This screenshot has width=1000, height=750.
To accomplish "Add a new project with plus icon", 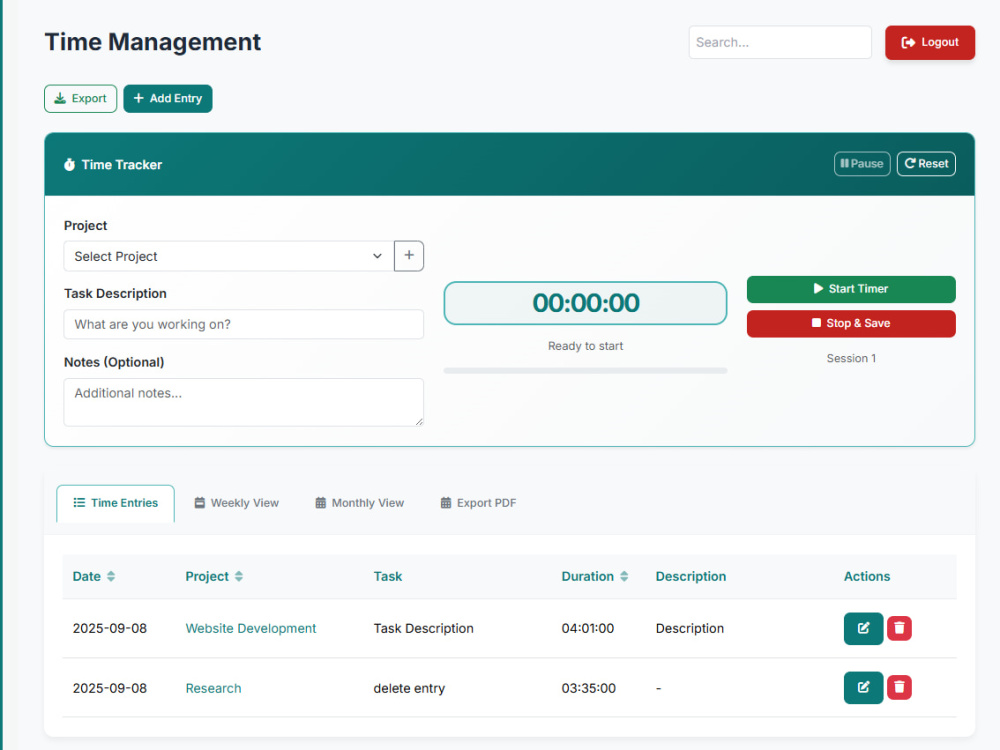I will pos(409,256).
